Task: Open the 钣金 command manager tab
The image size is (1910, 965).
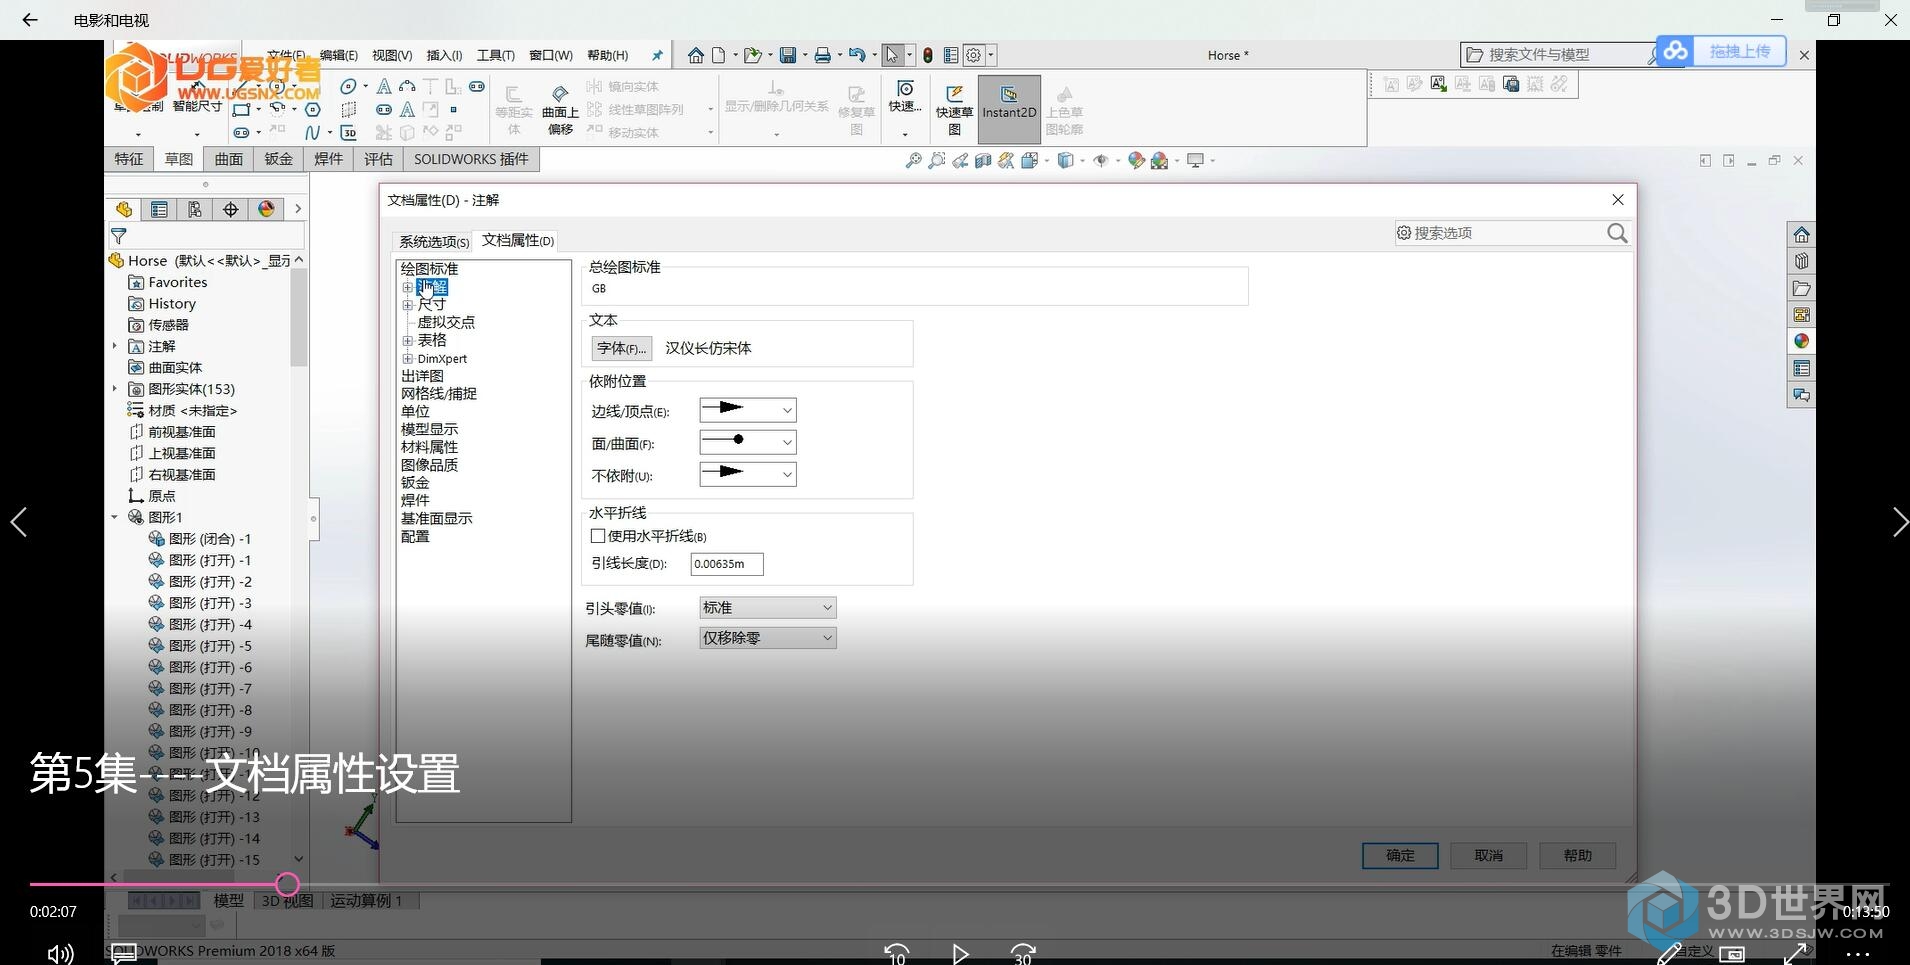Action: [278, 159]
